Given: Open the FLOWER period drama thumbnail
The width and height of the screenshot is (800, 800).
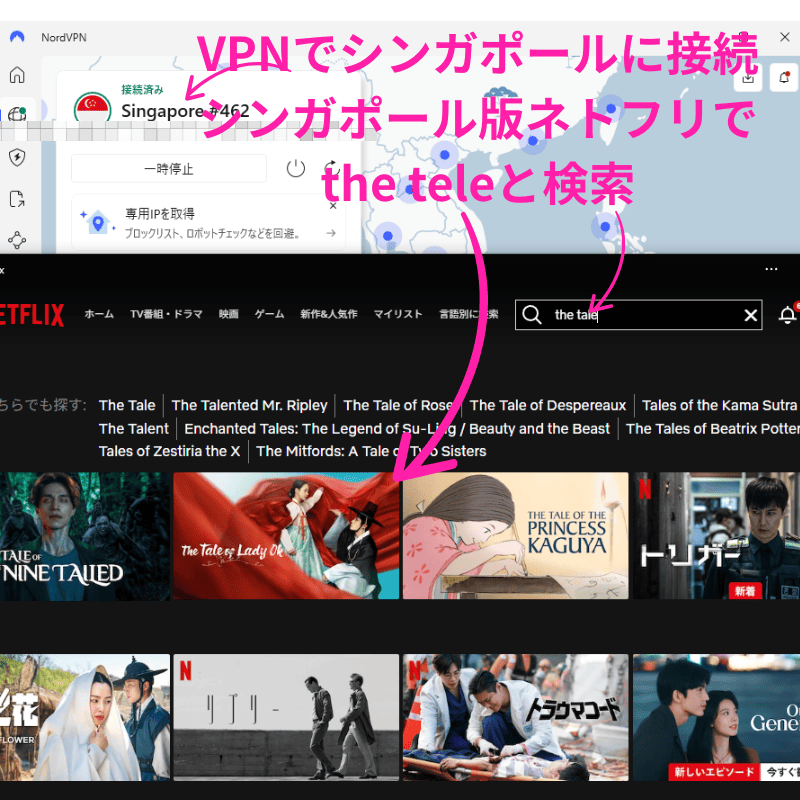Looking at the screenshot, I should click(x=85, y=717).
